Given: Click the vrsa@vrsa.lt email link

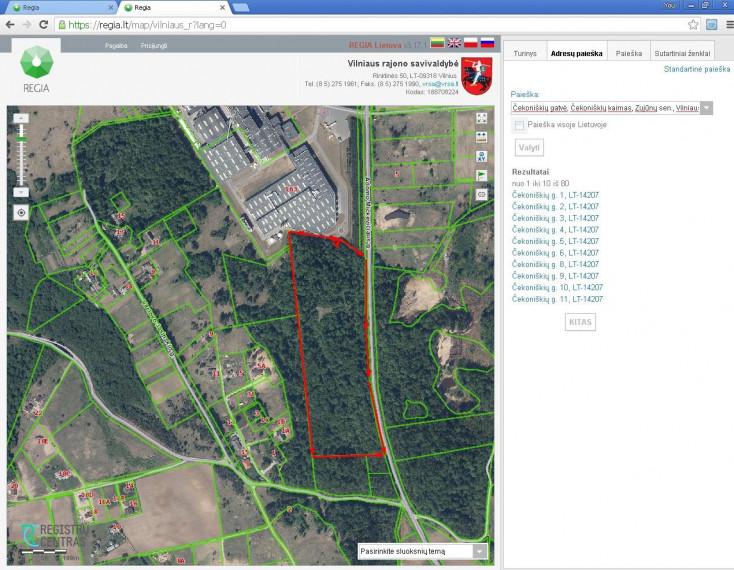Looking at the screenshot, I should 440,84.
